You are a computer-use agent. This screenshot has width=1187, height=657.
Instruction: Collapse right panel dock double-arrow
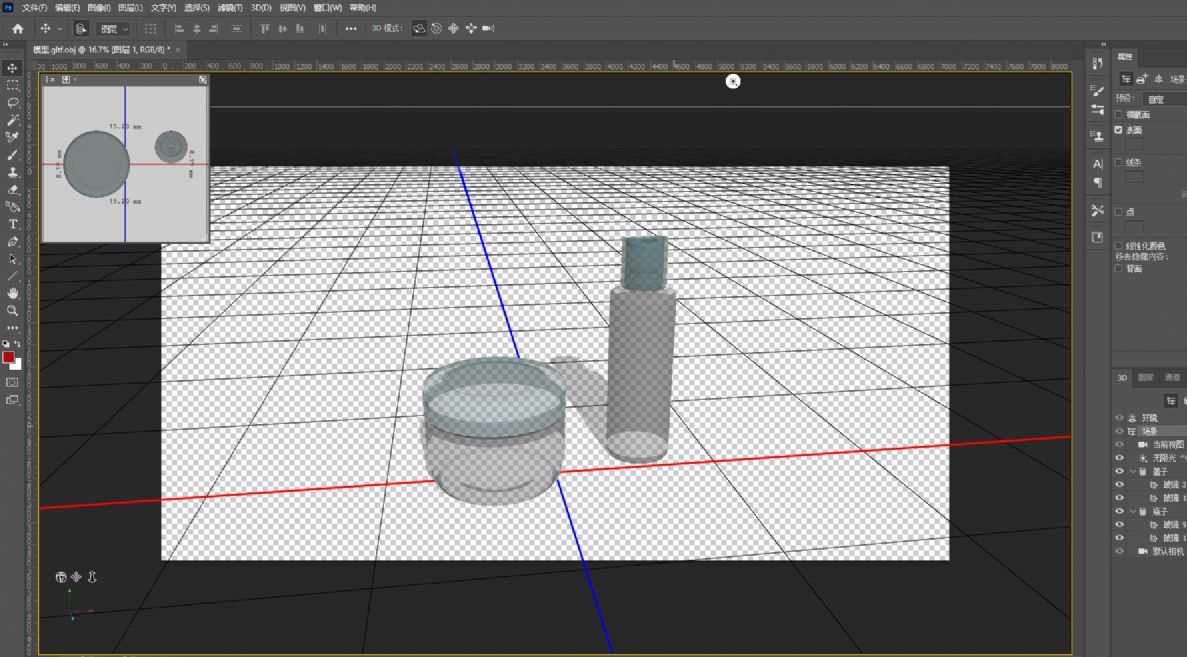[x=1104, y=44]
